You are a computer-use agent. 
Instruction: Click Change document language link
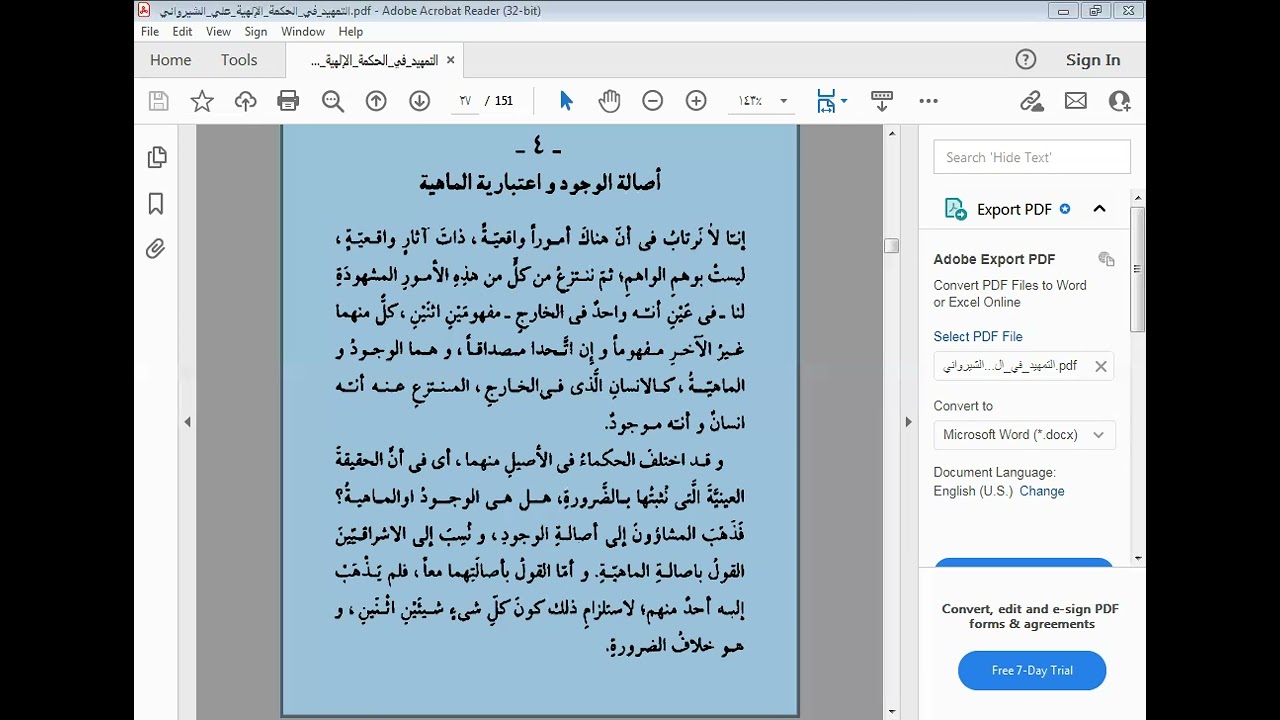point(1042,491)
